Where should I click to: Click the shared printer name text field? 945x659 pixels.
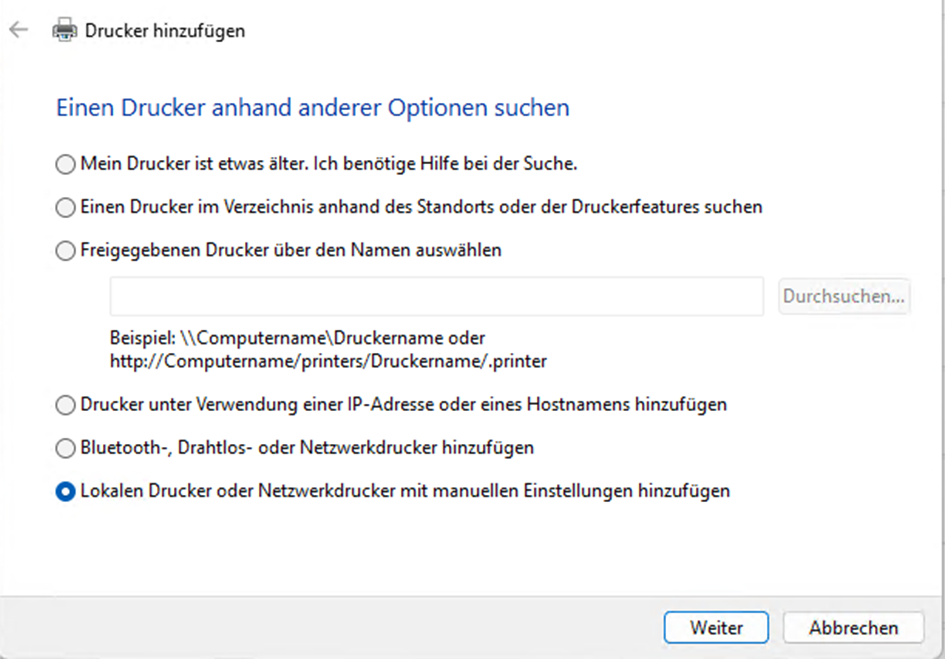click(x=437, y=297)
